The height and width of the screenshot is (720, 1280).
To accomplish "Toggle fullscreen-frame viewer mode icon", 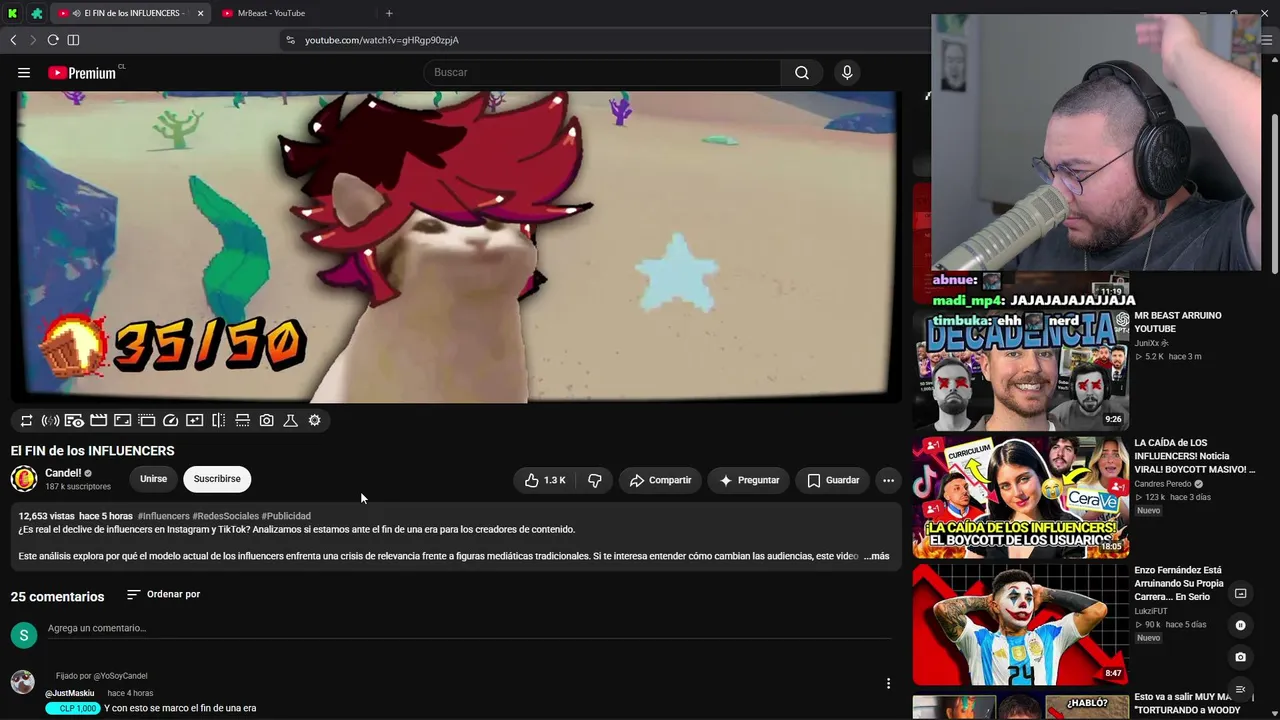I will pos(122,421).
